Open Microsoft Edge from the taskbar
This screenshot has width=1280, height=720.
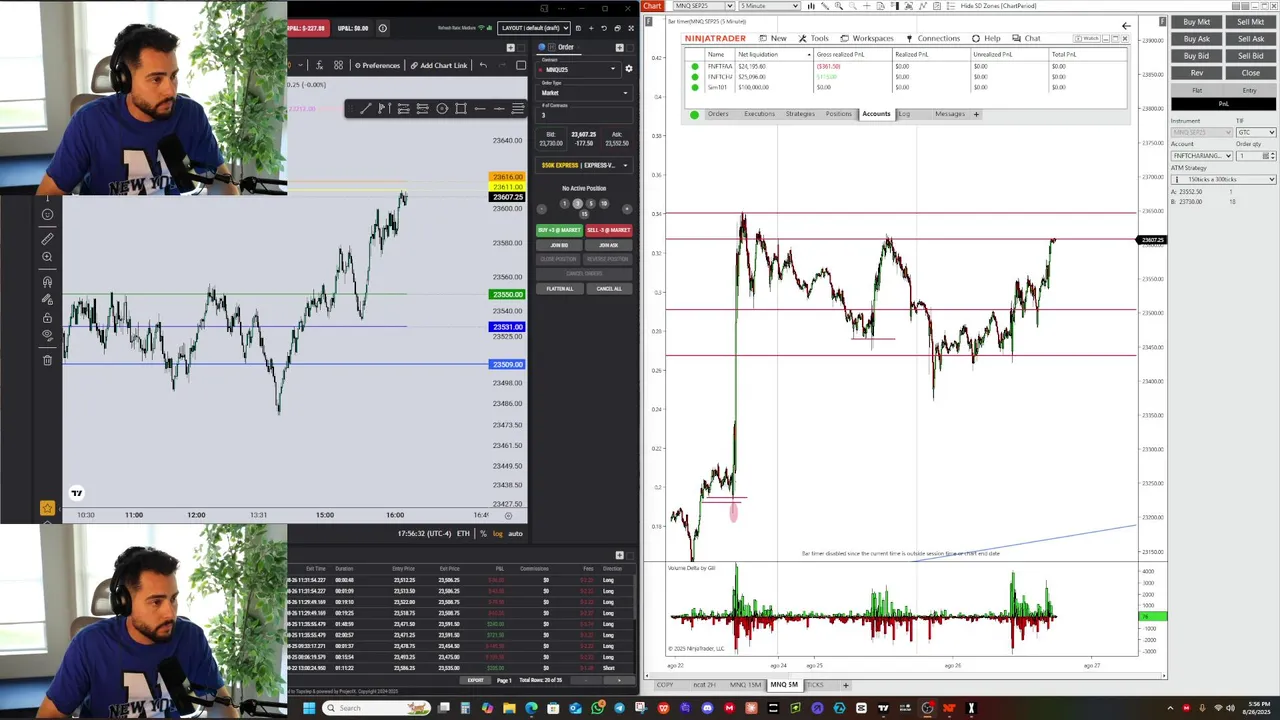[530, 708]
